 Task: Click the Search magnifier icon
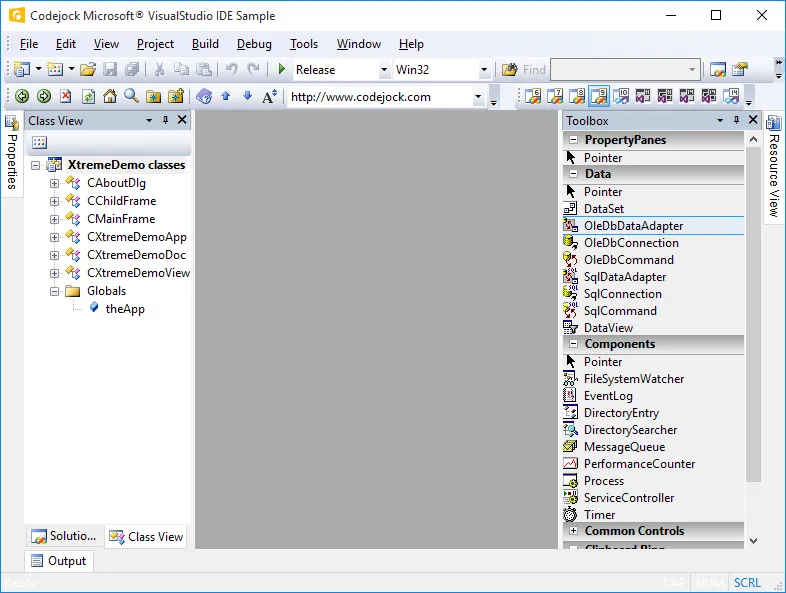(x=131, y=96)
